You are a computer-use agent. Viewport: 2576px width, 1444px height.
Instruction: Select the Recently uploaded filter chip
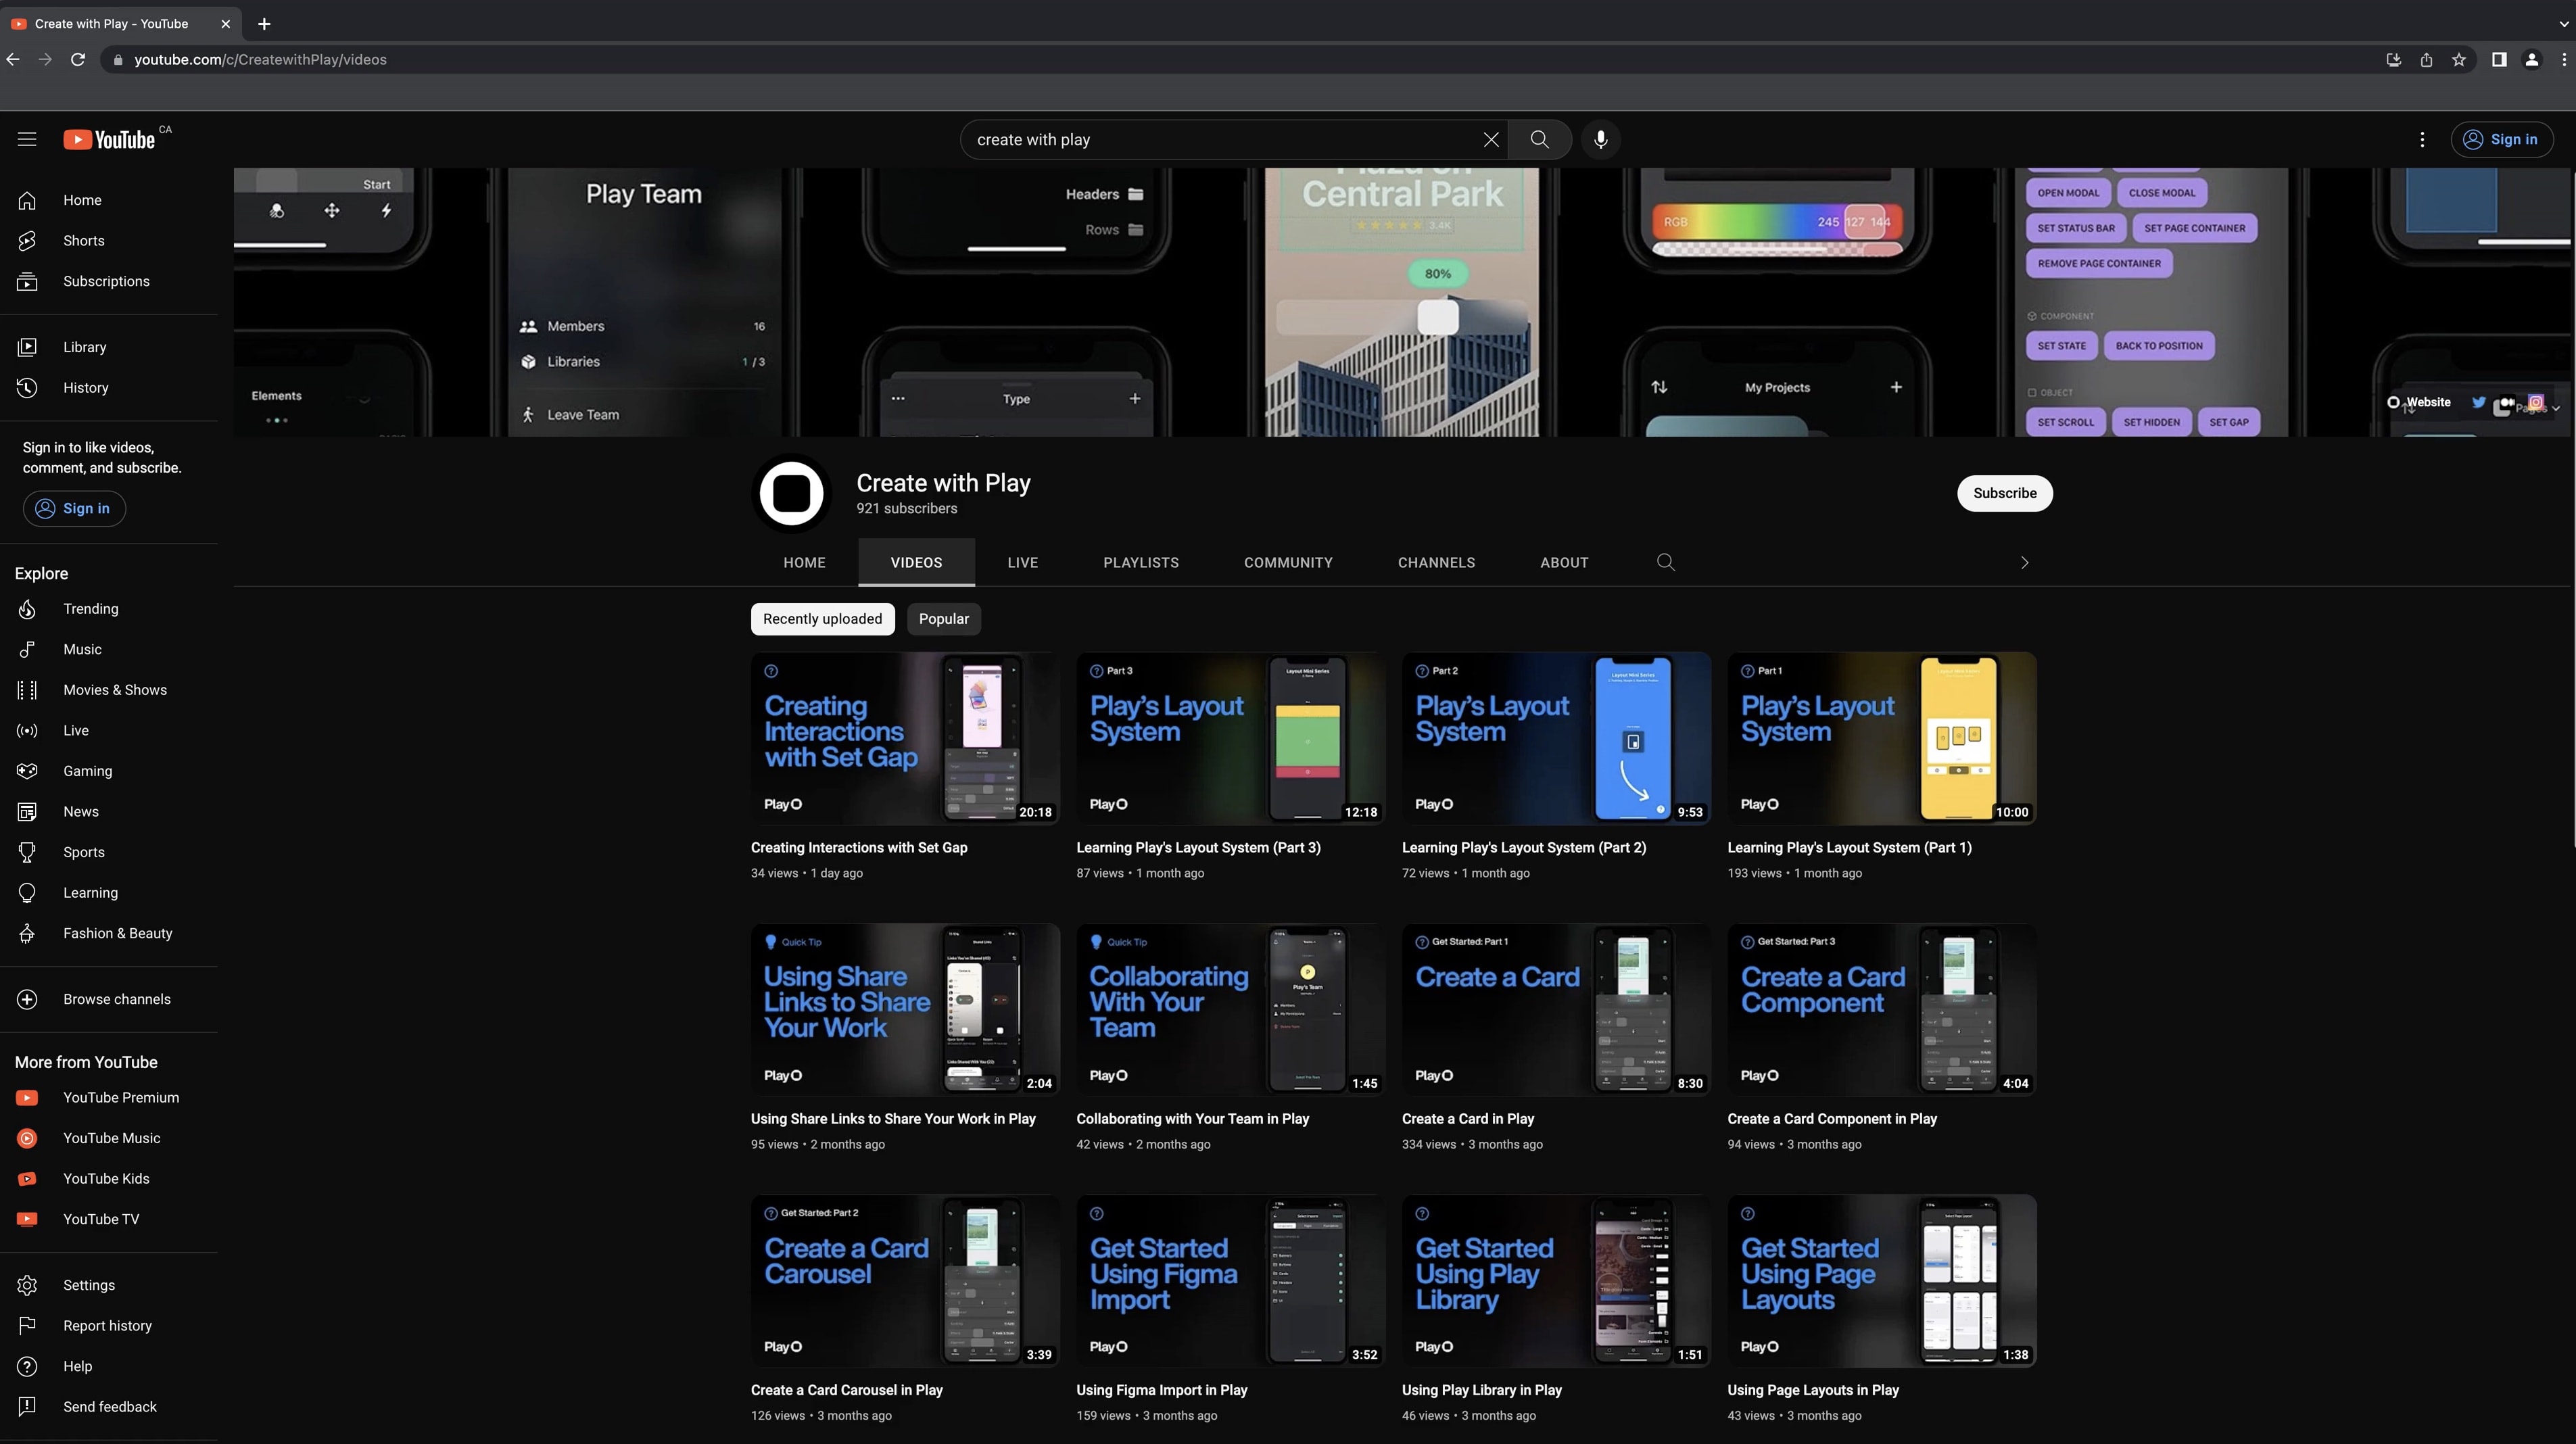(x=822, y=619)
